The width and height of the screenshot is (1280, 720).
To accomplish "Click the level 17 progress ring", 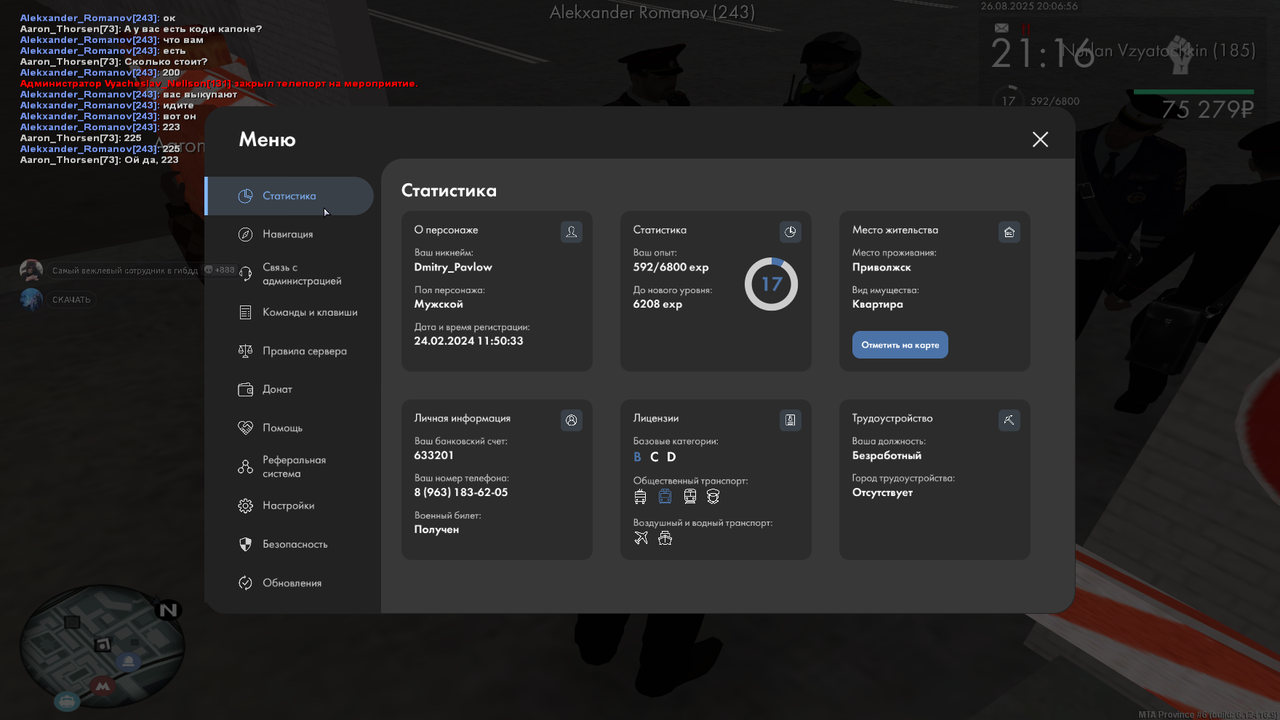I will pos(771,284).
